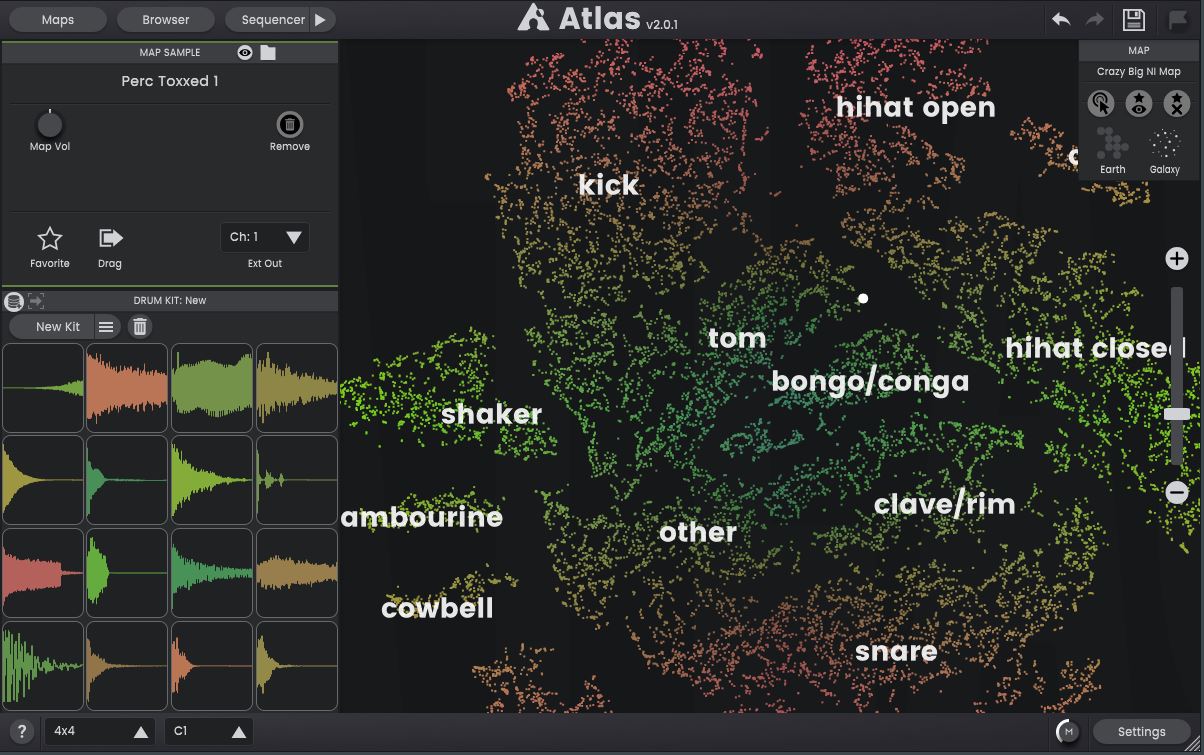Click the shaker label on the map

492,414
